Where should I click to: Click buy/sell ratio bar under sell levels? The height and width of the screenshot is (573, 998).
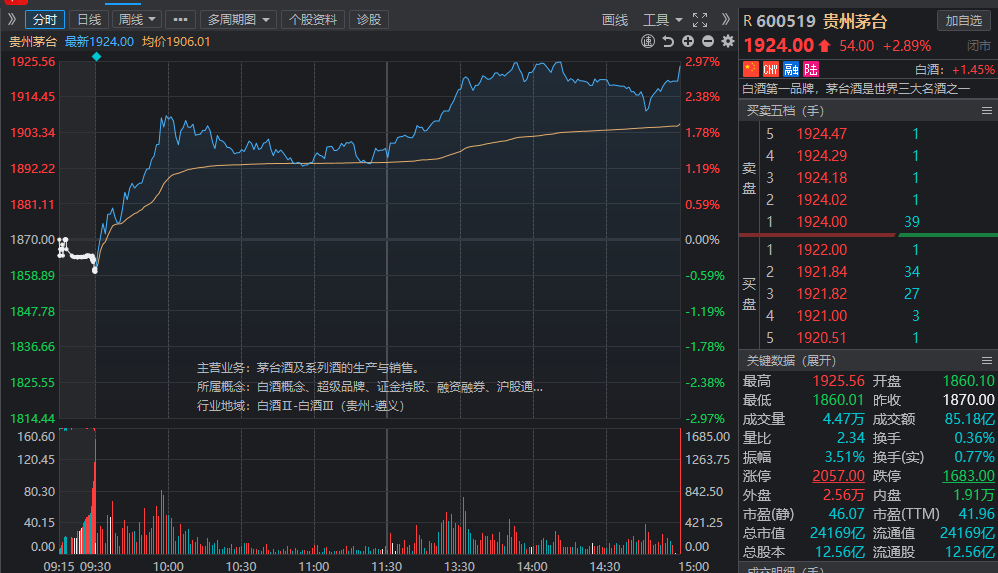tap(868, 235)
